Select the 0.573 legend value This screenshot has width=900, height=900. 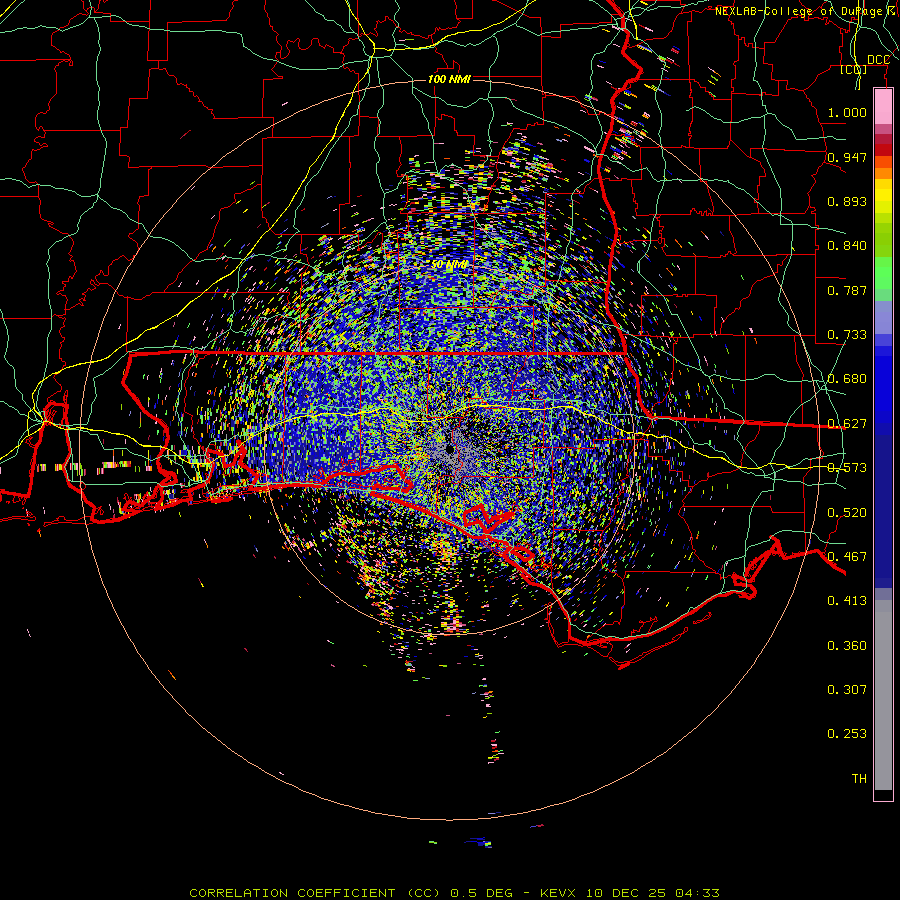[847, 468]
